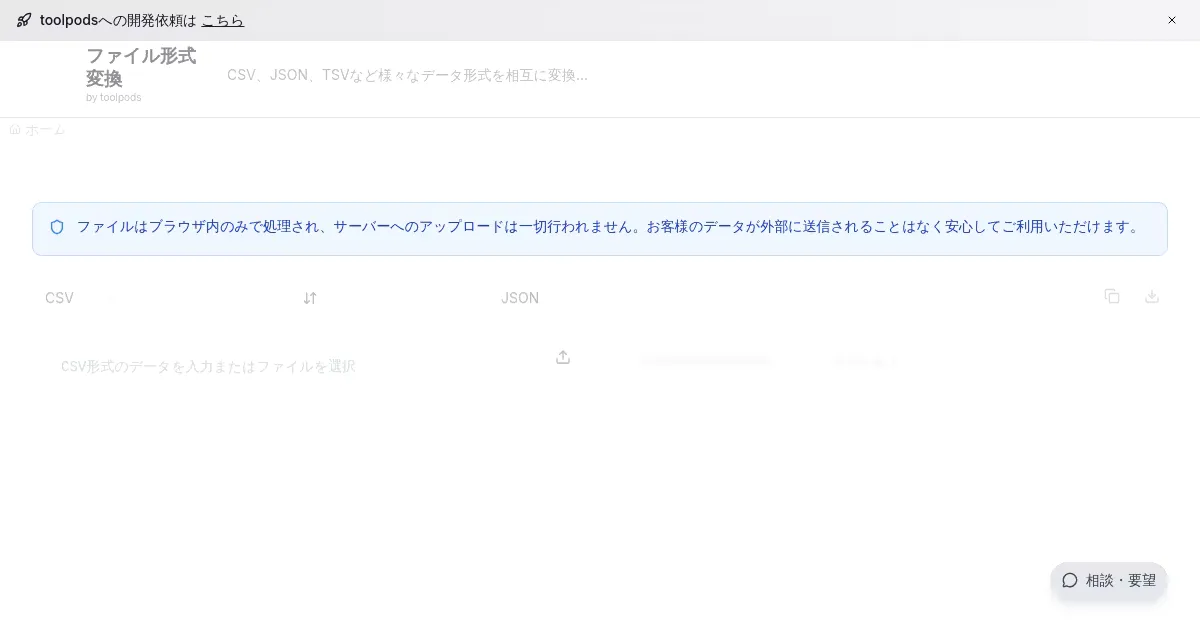
Task: Click the shield icon in privacy notice
Action: [x=57, y=227]
